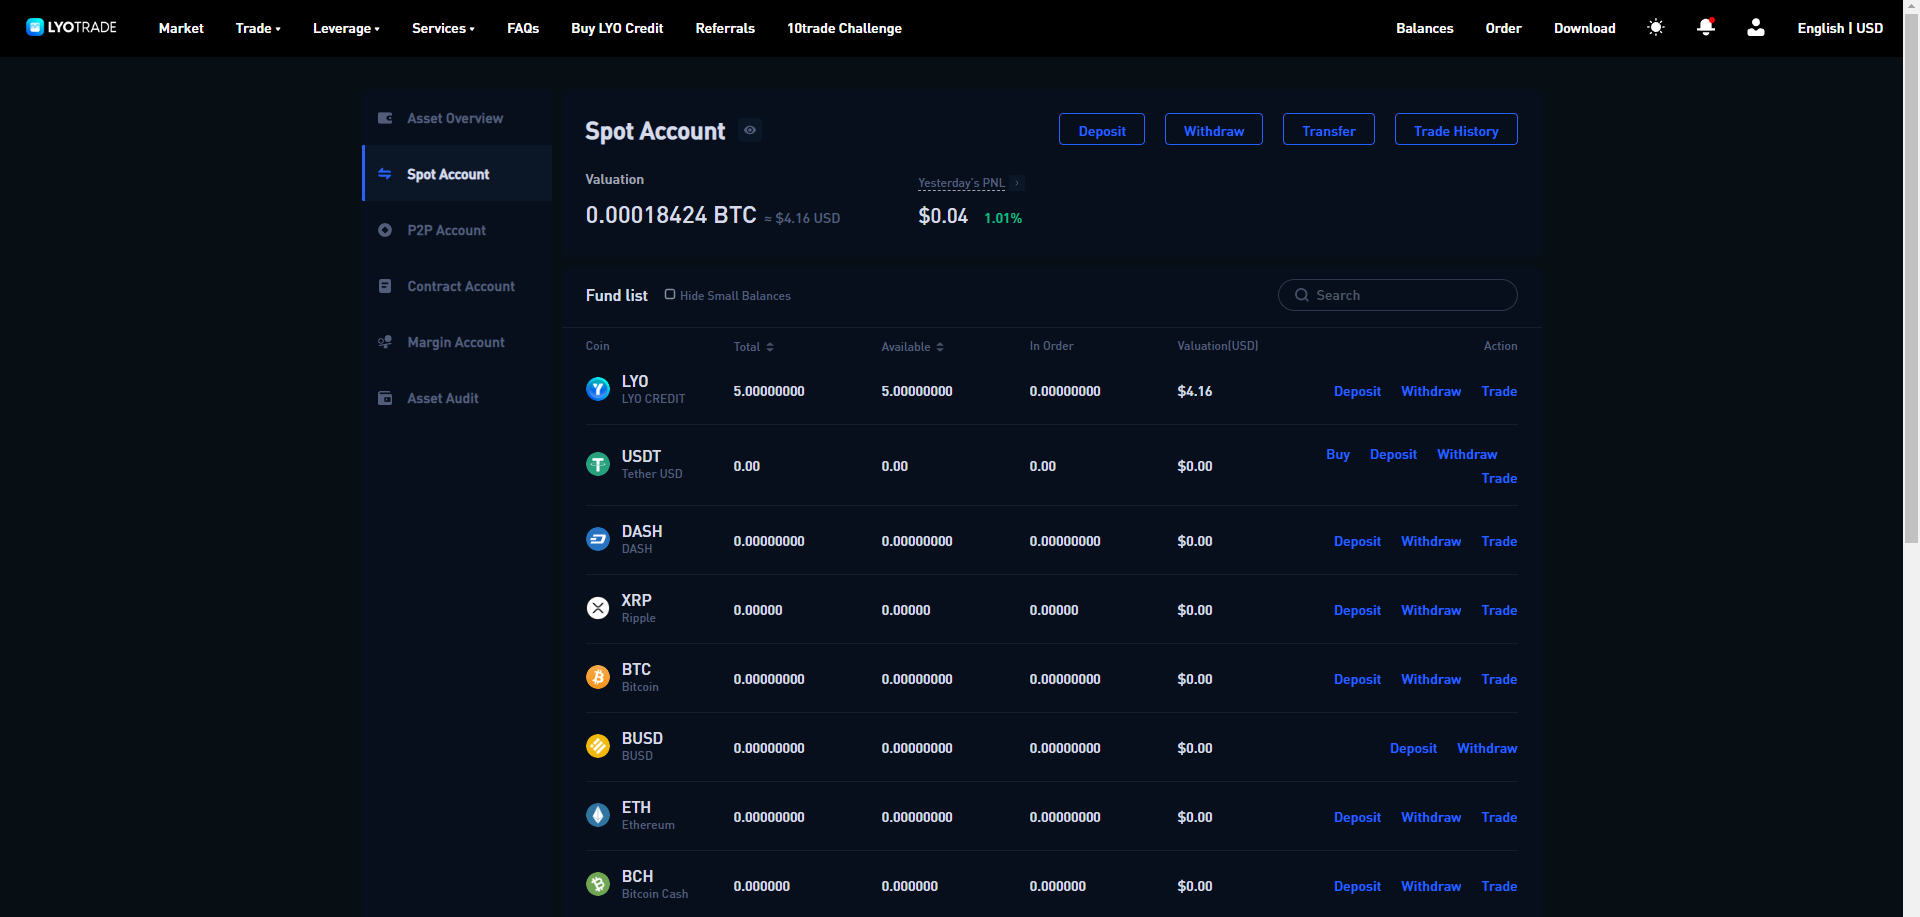Image resolution: width=1920 pixels, height=917 pixels.
Task: Click Withdraw for BUSD row
Action: pyautogui.click(x=1487, y=748)
